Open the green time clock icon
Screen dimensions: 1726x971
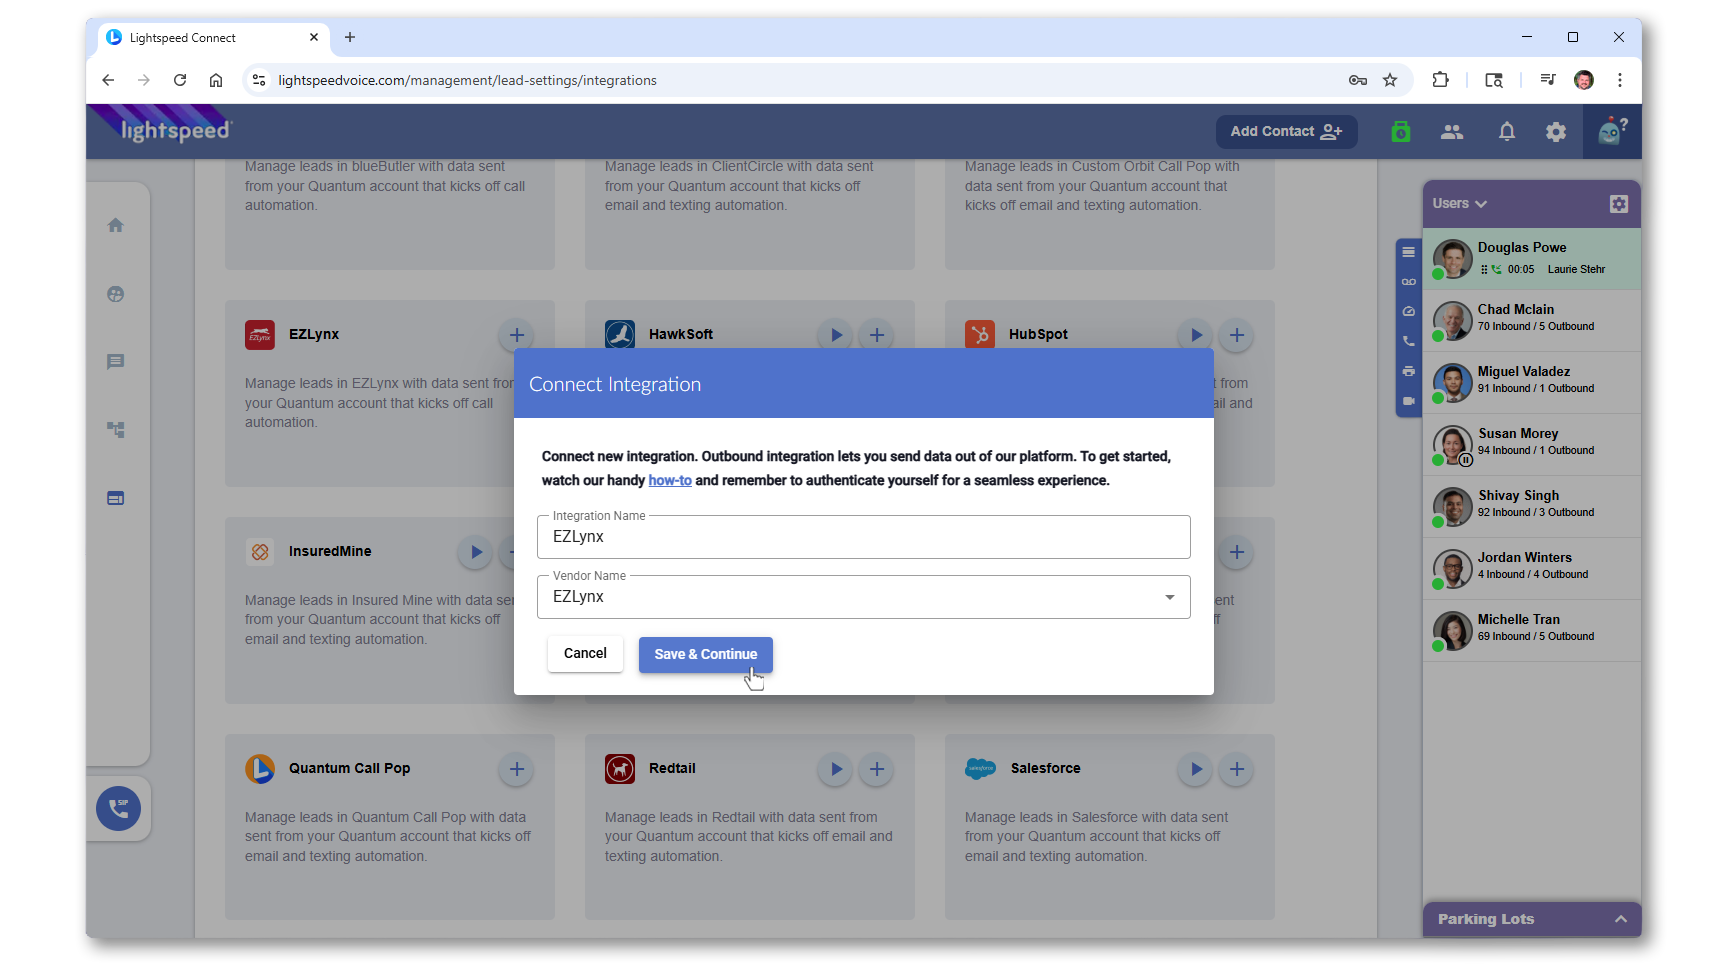click(1401, 131)
